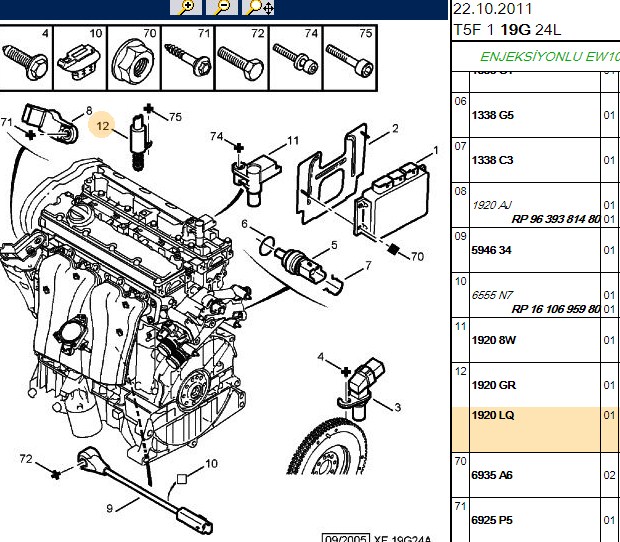The width and height of the screenshot is (620, 542).
Task: Select callout 4 near crank sensor
Action: (320, 357)
